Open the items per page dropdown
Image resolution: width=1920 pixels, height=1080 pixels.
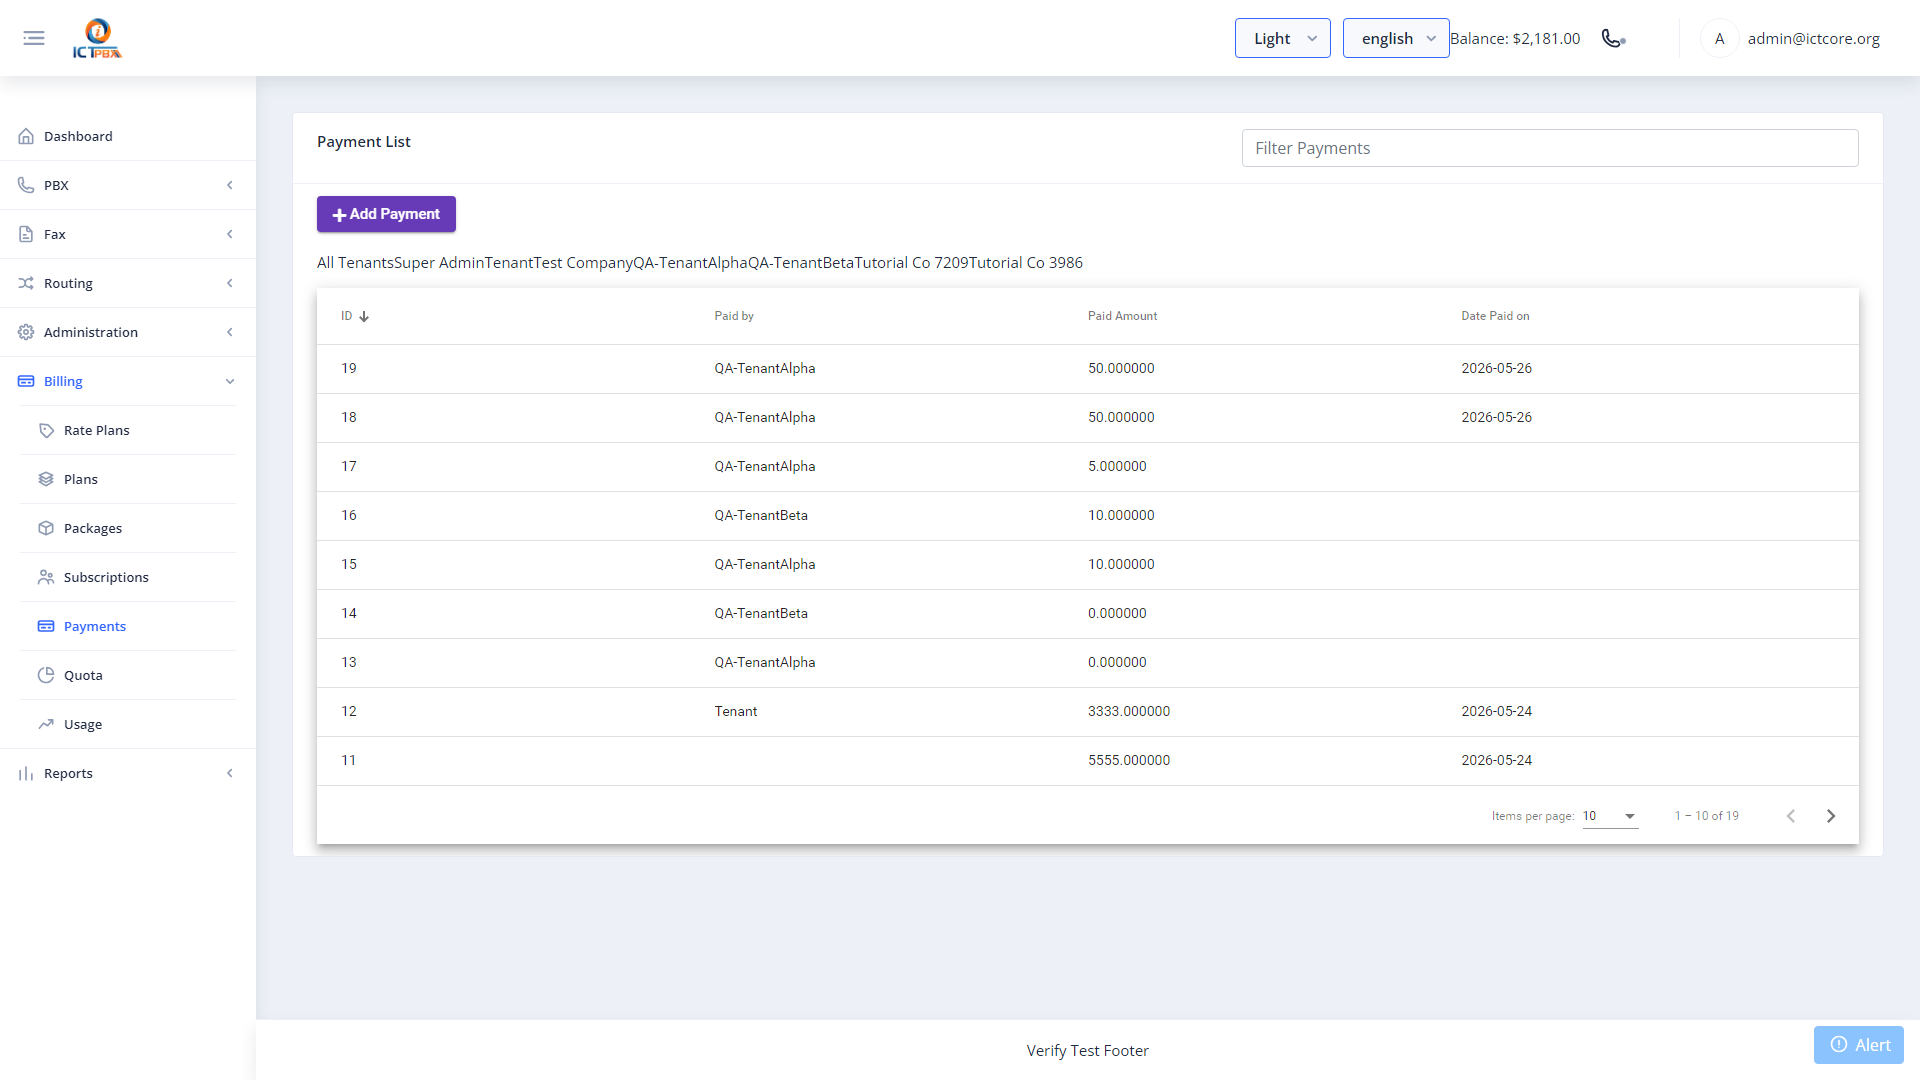[x=1610, y=816]
